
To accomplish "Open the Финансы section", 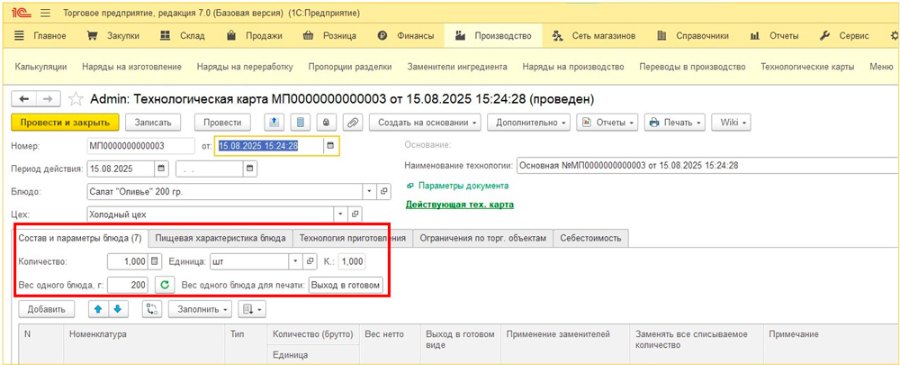I will coord(406,36).
